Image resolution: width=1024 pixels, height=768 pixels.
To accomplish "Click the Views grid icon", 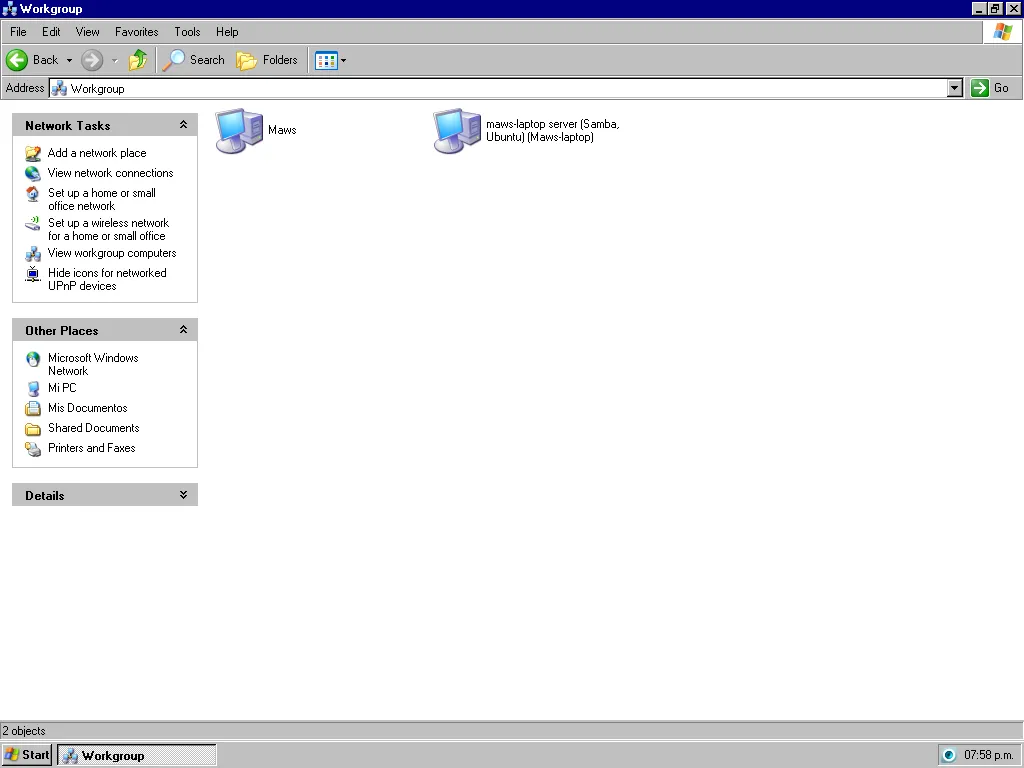I will pyautogui.click(x=326, y=61).
